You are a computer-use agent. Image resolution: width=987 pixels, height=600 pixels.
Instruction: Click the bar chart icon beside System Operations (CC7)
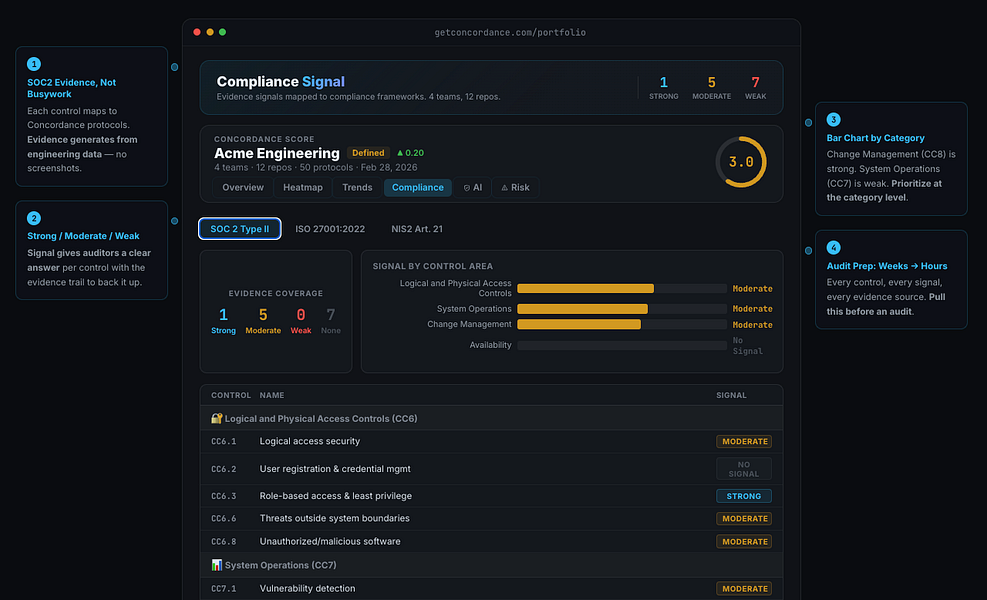pyautogui.click(x=217, y=565)
